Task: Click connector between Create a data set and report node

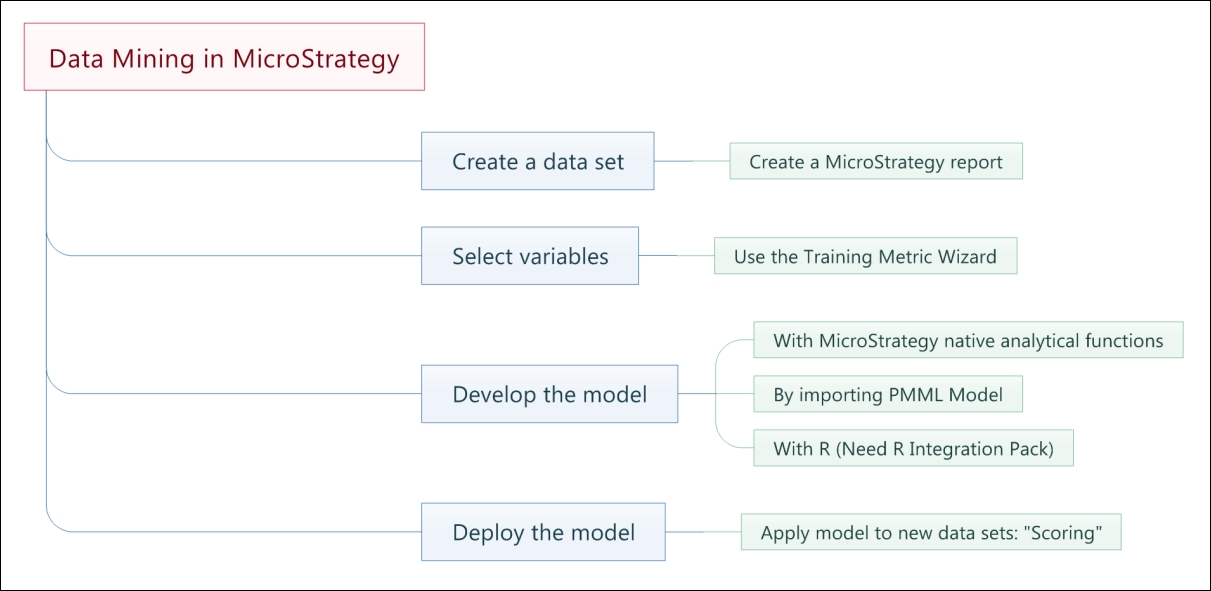Action: click(x=692, y=161)
